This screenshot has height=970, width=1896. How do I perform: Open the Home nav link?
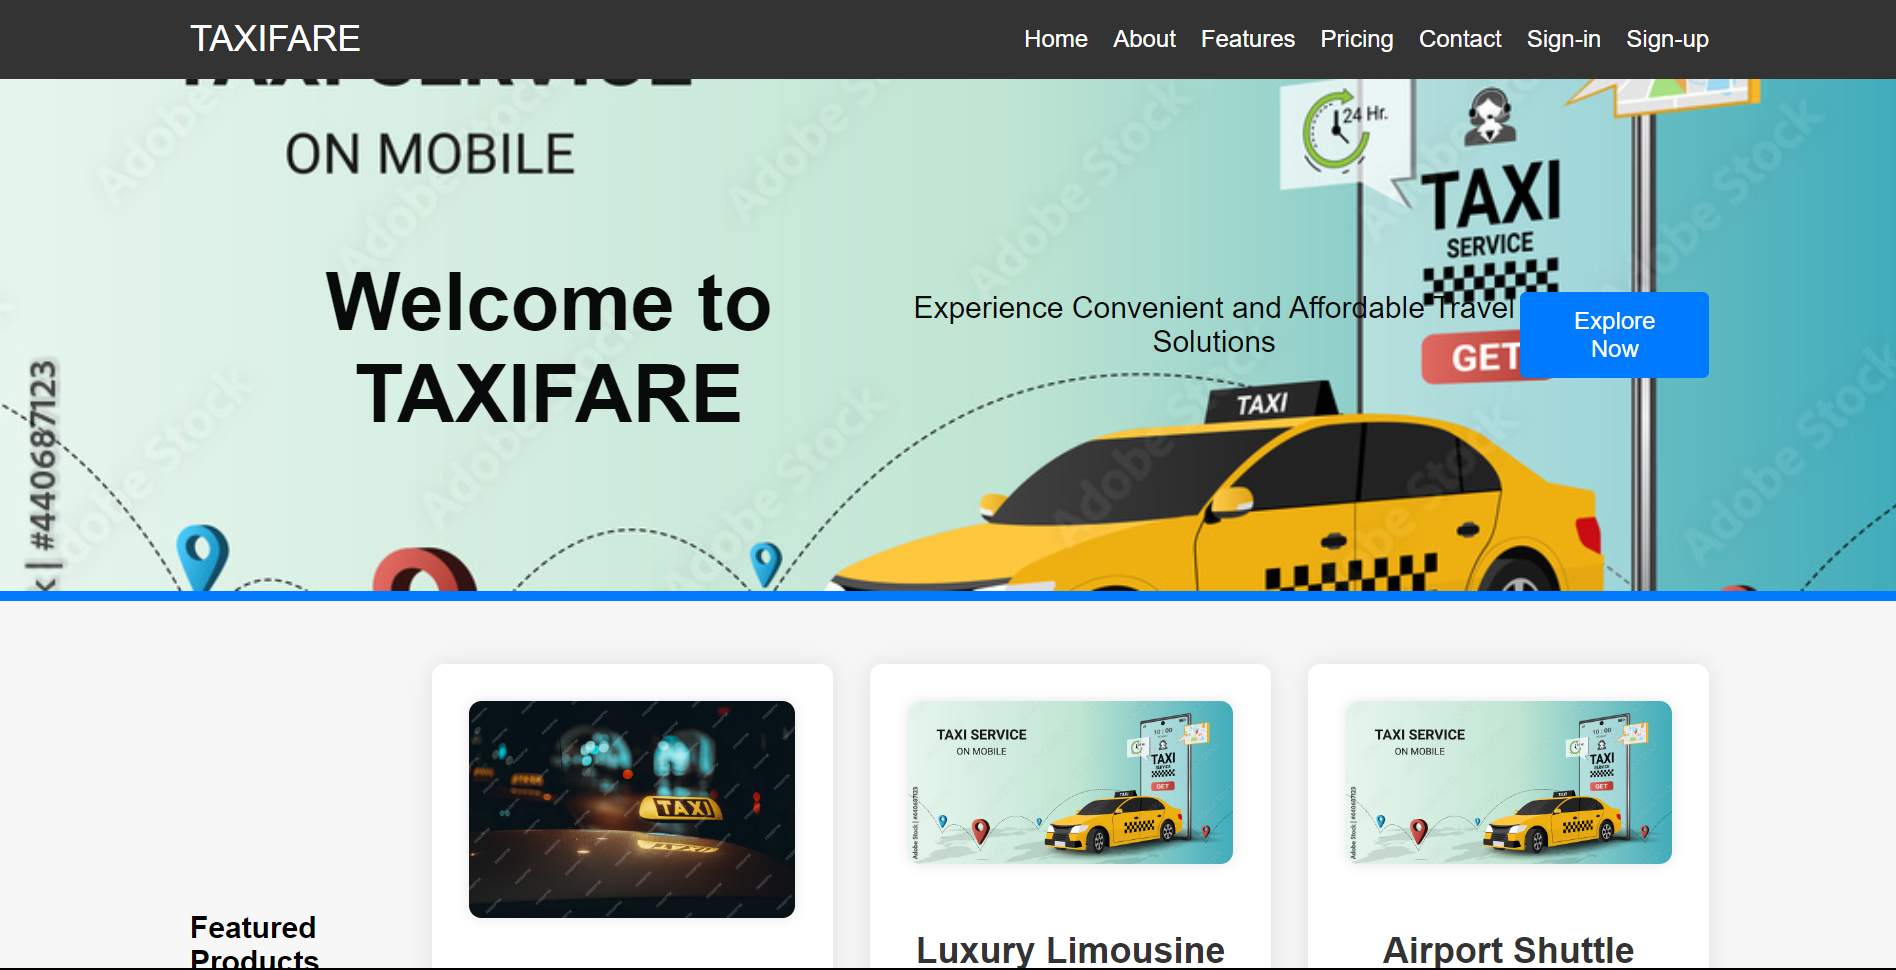pos(1055,39)
